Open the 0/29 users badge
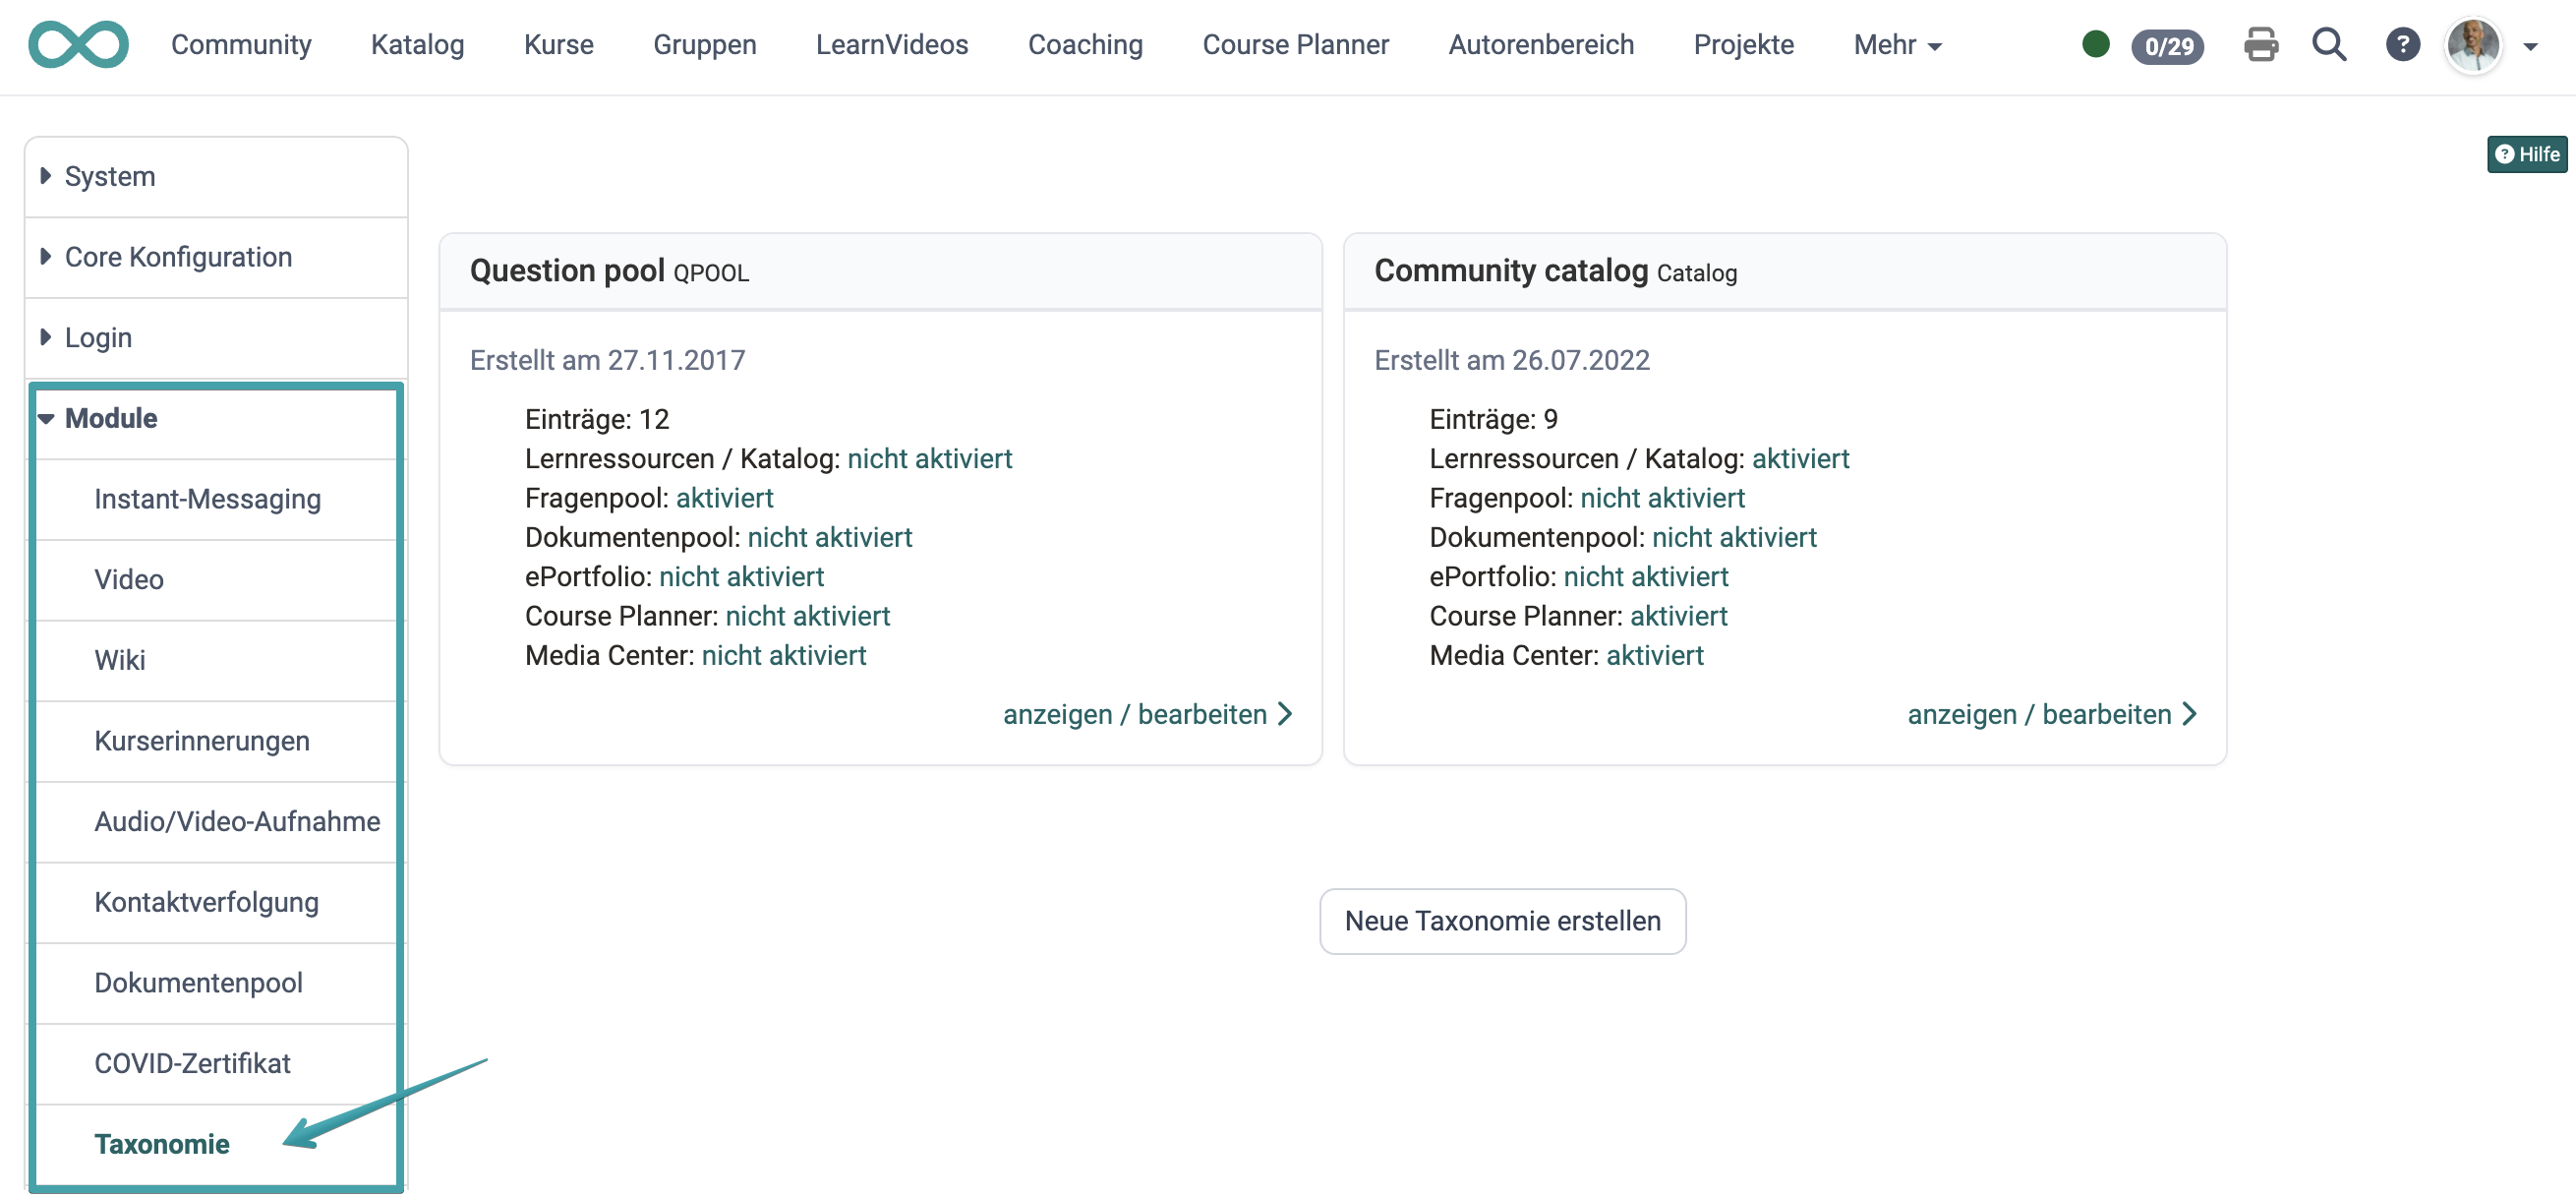 tap(2167, 46)
